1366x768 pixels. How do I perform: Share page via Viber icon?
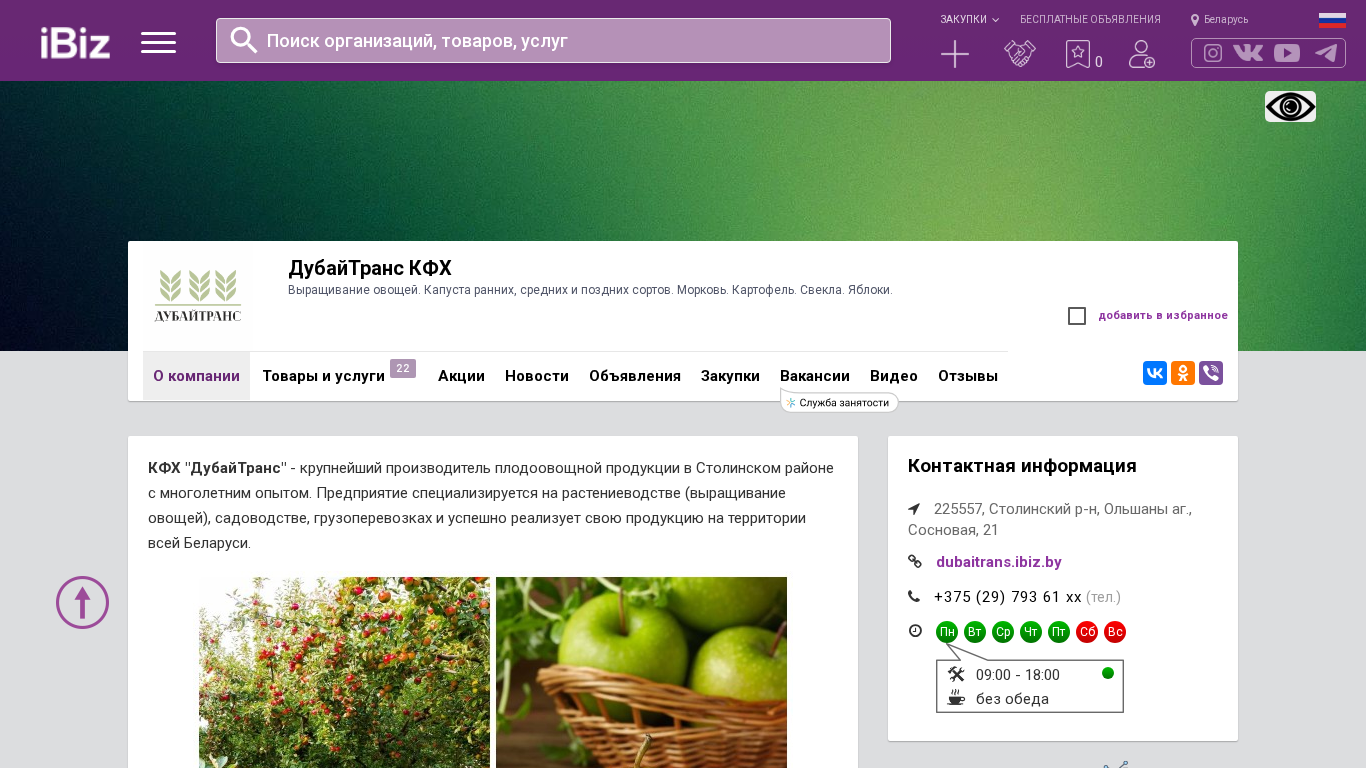[1211, 373]
